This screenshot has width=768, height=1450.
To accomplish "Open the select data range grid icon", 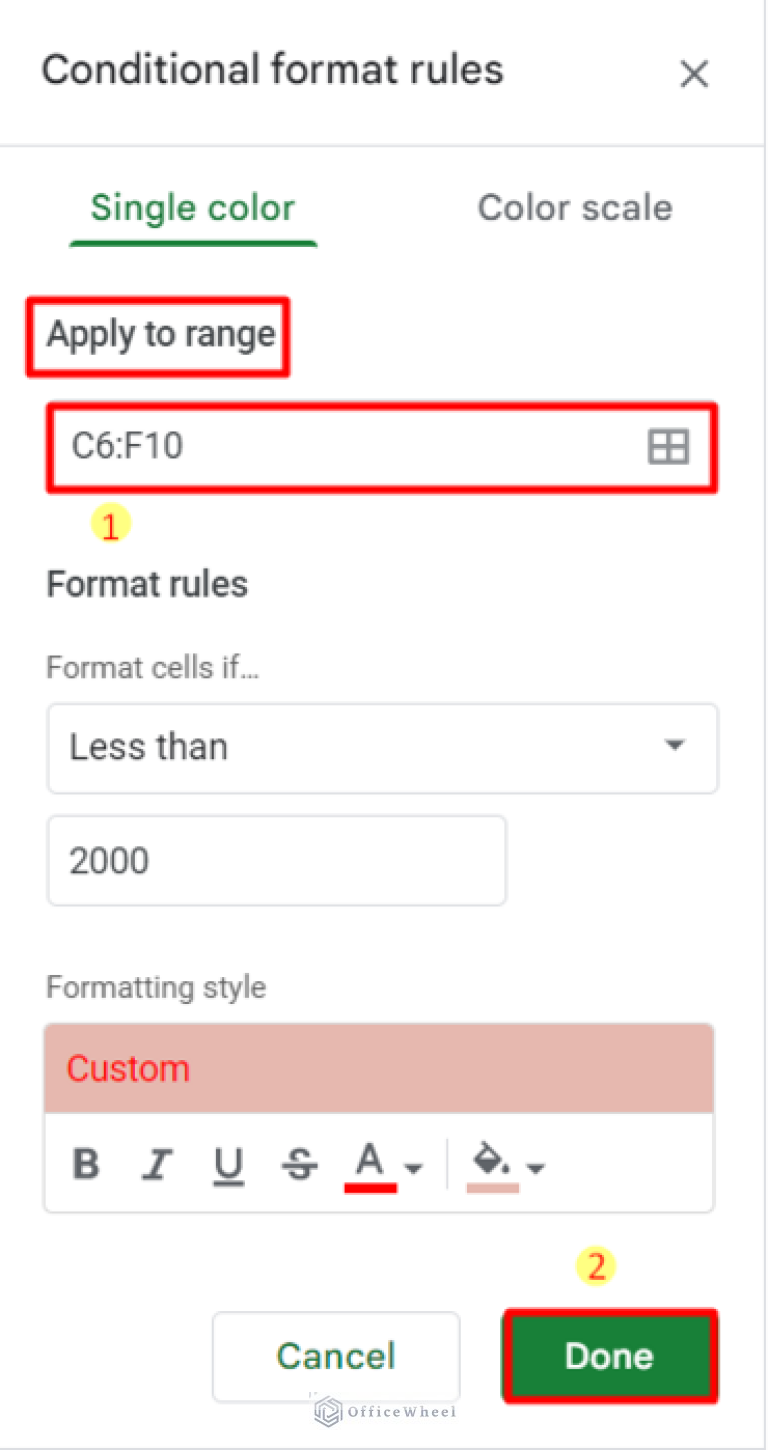I will (x=668, y=447).
